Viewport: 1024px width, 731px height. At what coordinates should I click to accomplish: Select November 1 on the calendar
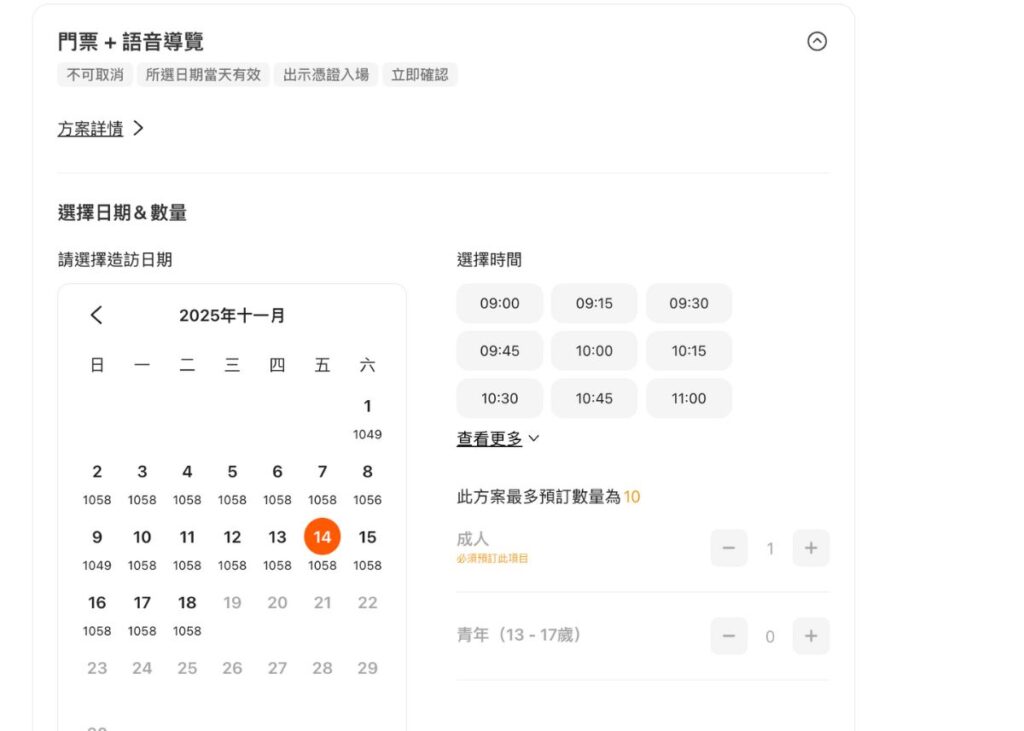coord(367,406)
